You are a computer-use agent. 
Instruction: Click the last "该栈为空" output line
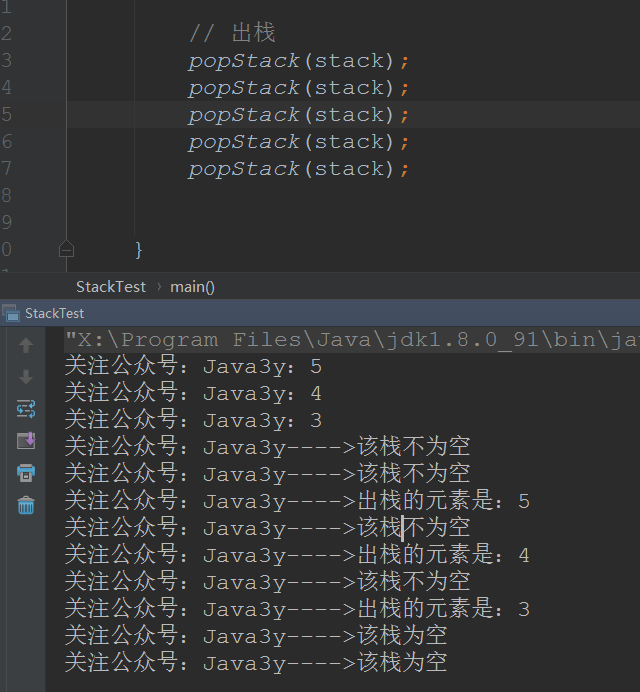tap(256, 663)
